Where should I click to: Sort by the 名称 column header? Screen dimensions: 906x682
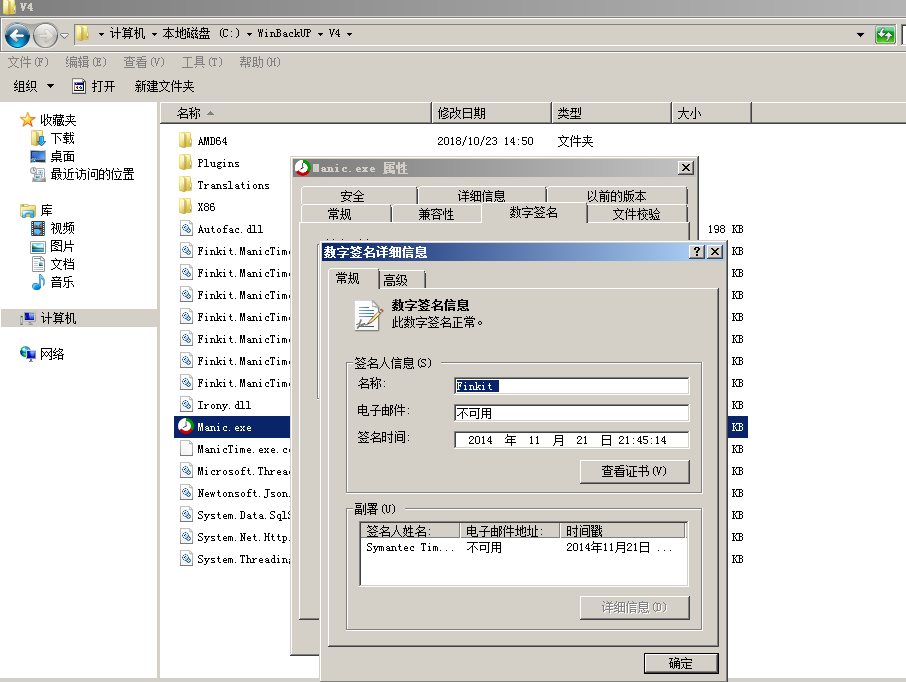(295, 113)
